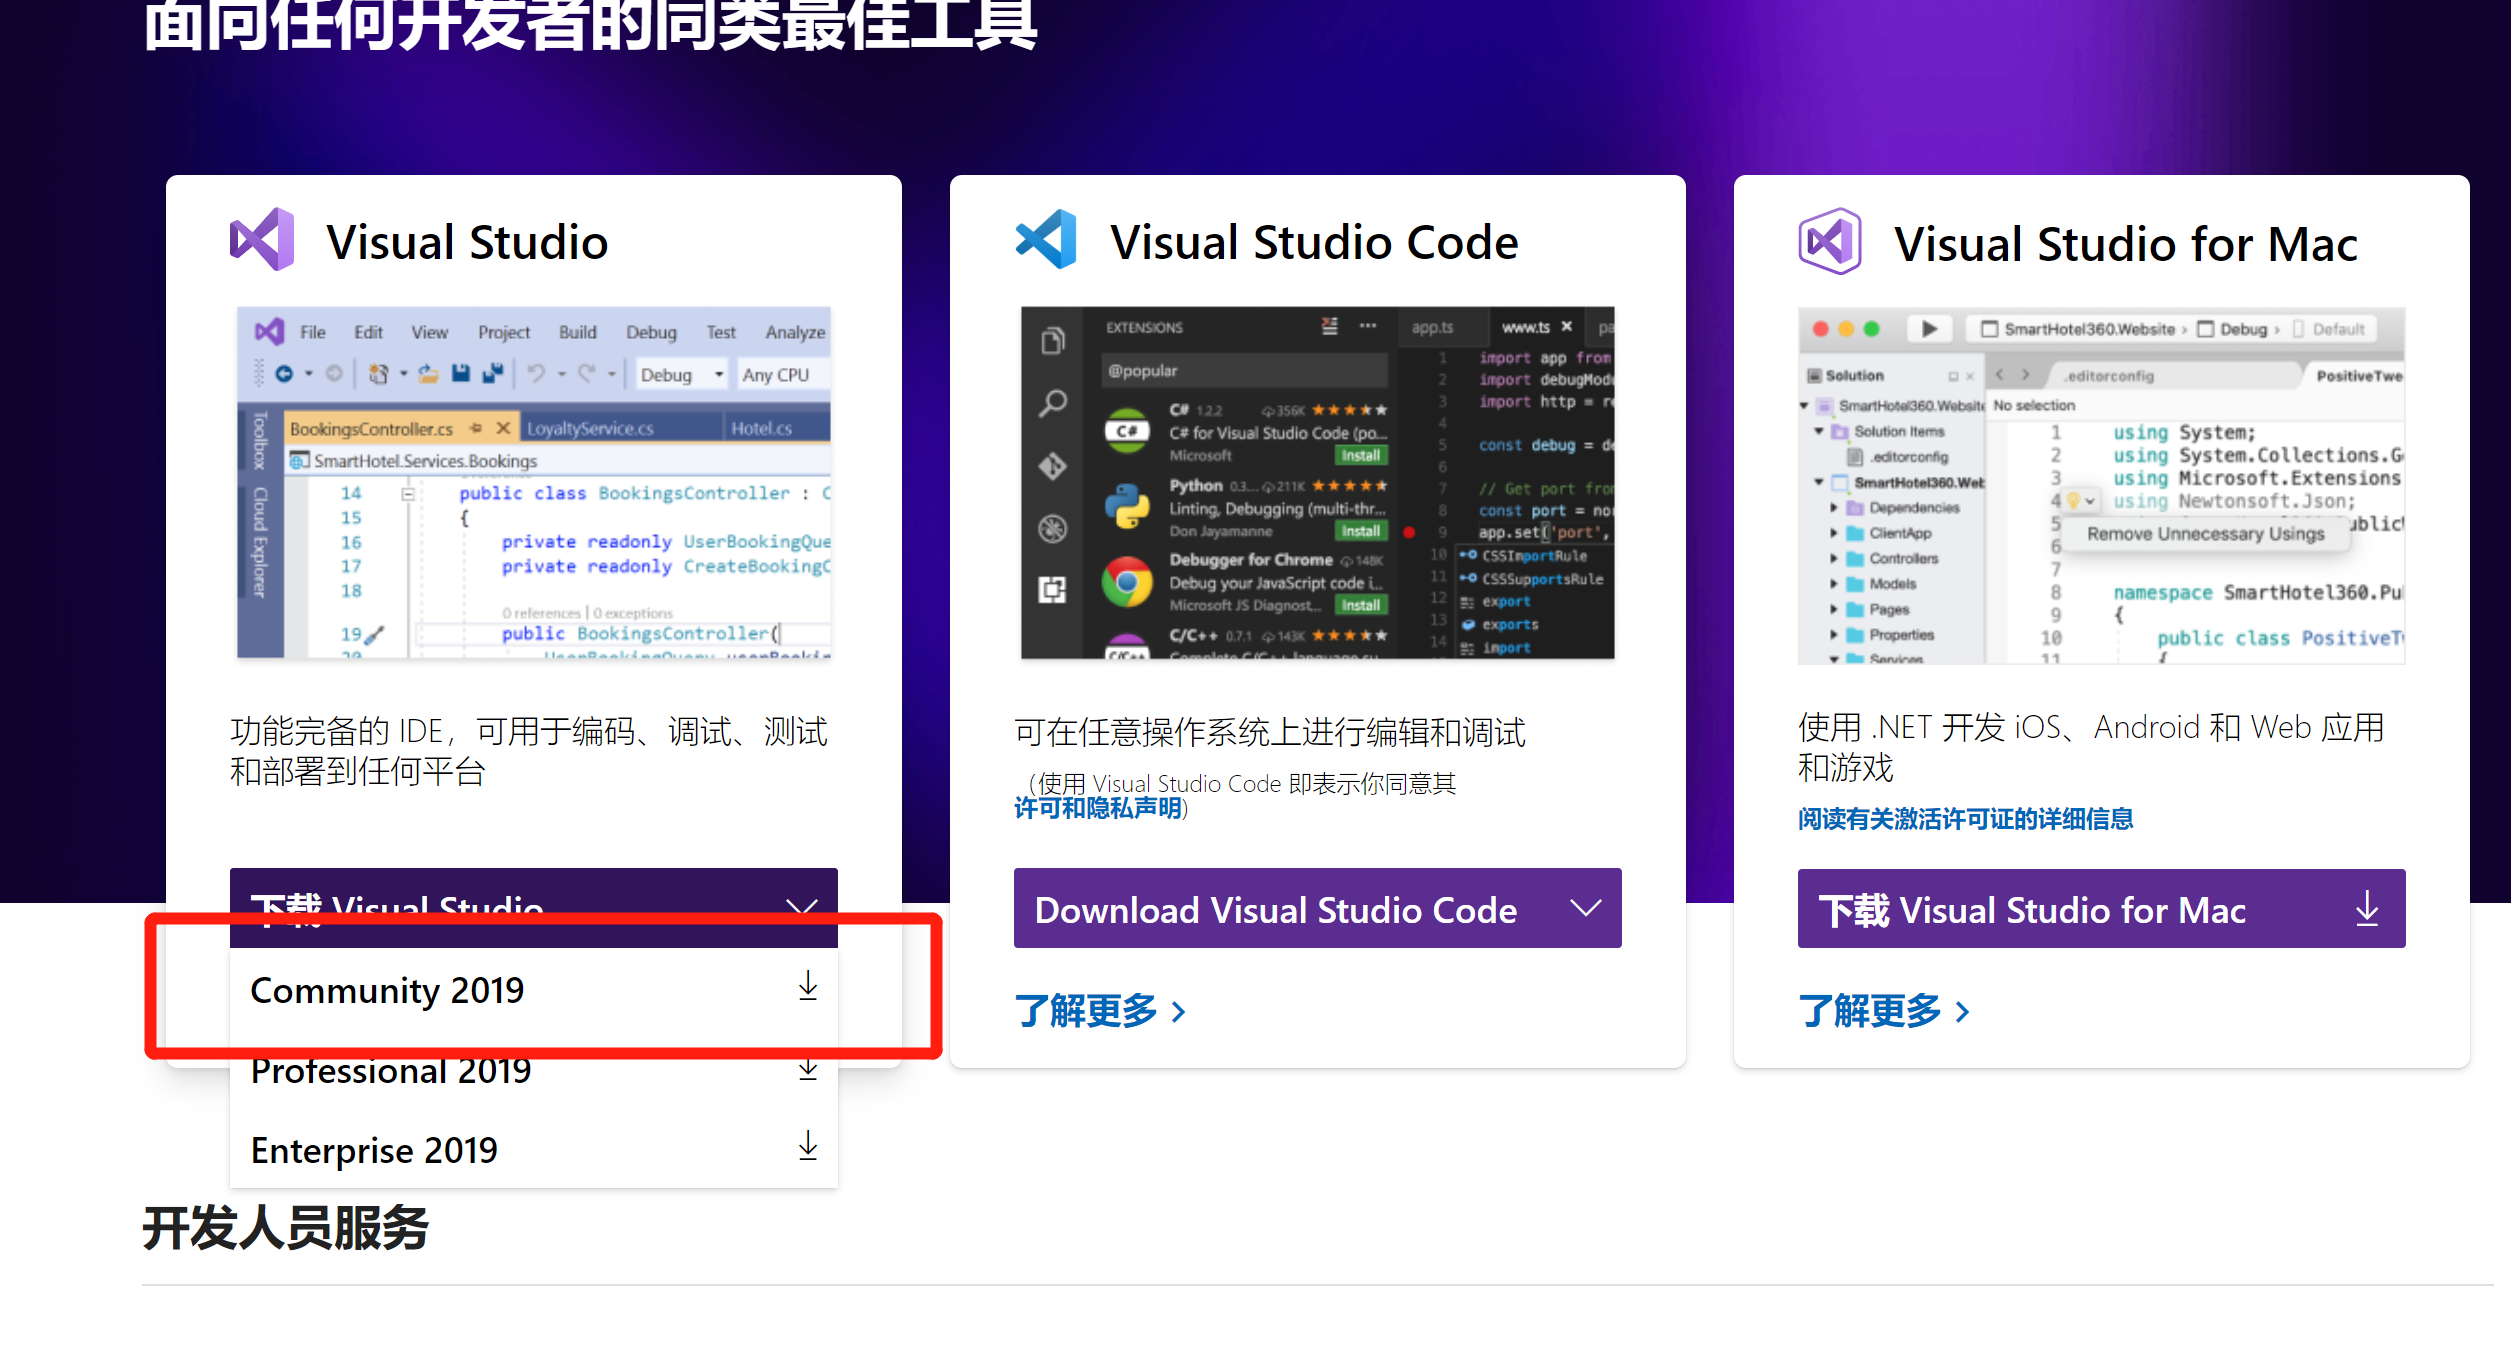The width and height of the screenshot is (2511, 1348).
Task: Open the 许可和隐私声明 link
Action: (1098, 808)
